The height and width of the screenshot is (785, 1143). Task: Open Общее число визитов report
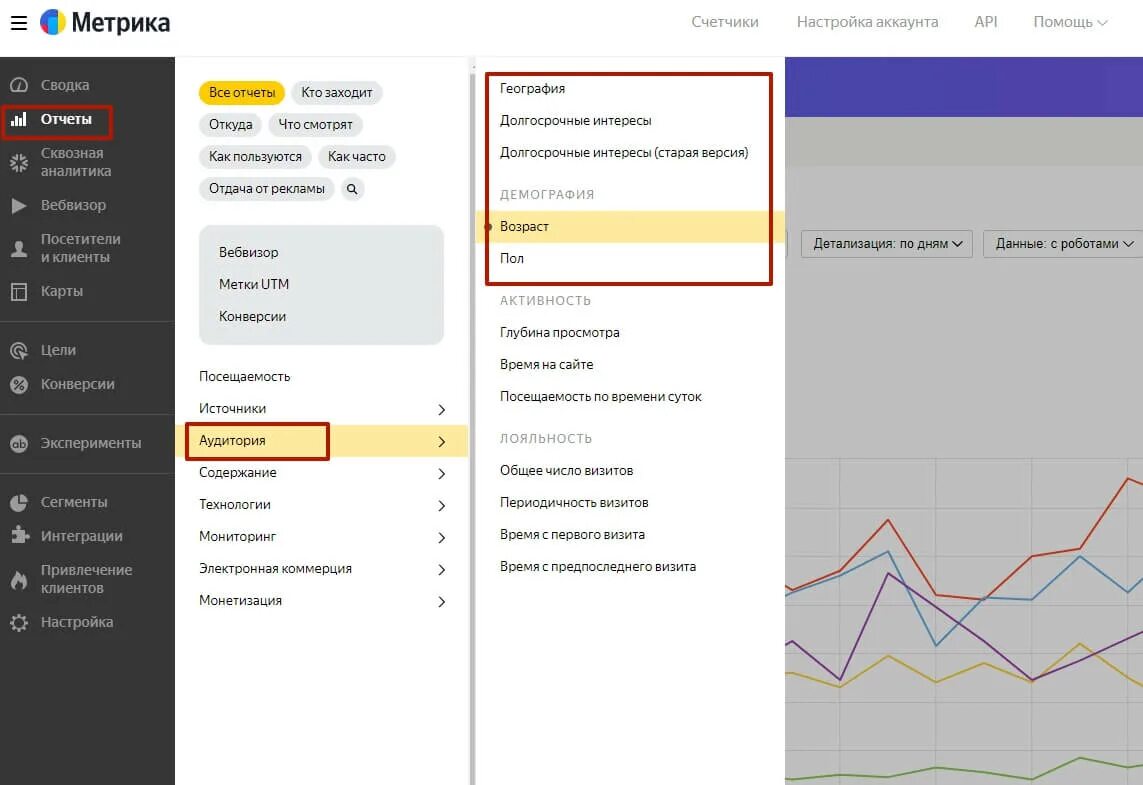566,470
